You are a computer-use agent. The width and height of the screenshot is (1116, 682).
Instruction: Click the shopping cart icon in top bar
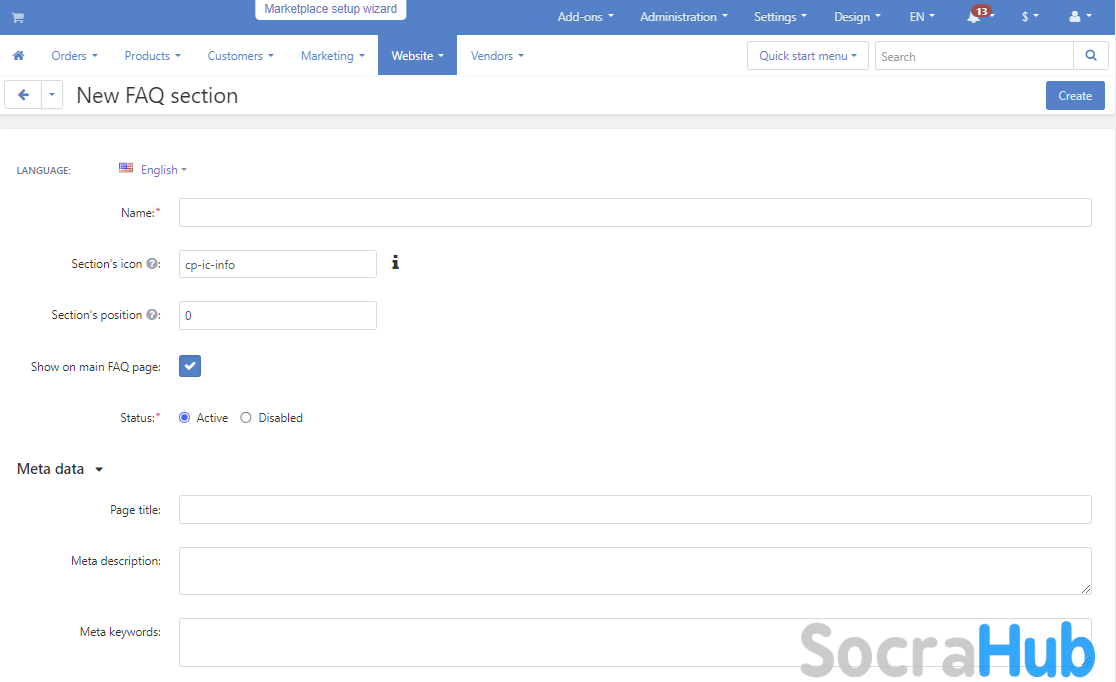click(x=17, y=17)
